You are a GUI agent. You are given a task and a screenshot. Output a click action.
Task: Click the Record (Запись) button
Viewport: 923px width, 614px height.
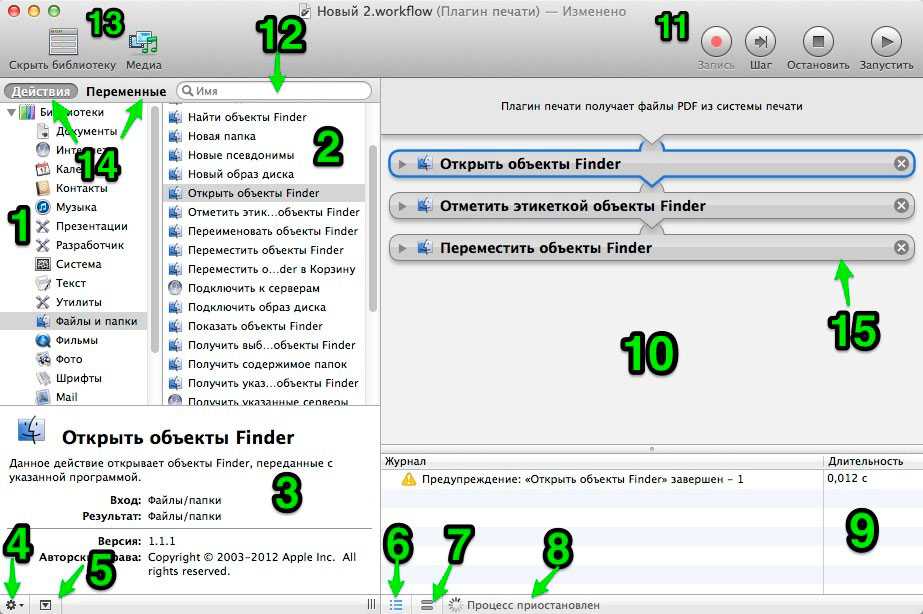coord(716,42)
